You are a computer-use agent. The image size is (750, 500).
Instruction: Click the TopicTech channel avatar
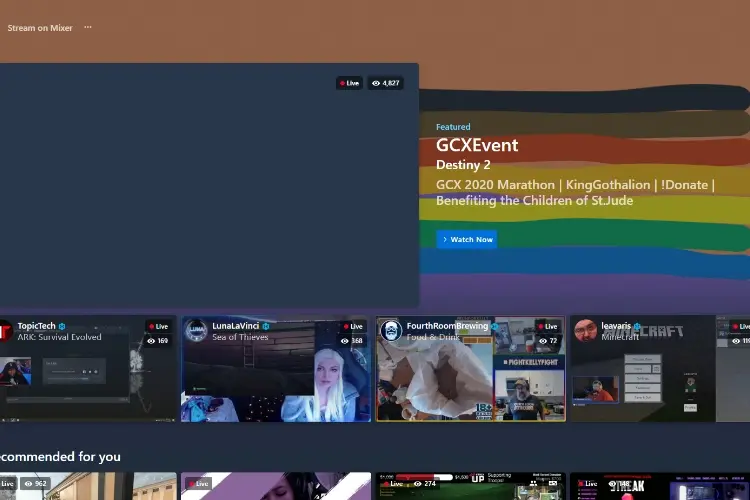tap(5, 331)
